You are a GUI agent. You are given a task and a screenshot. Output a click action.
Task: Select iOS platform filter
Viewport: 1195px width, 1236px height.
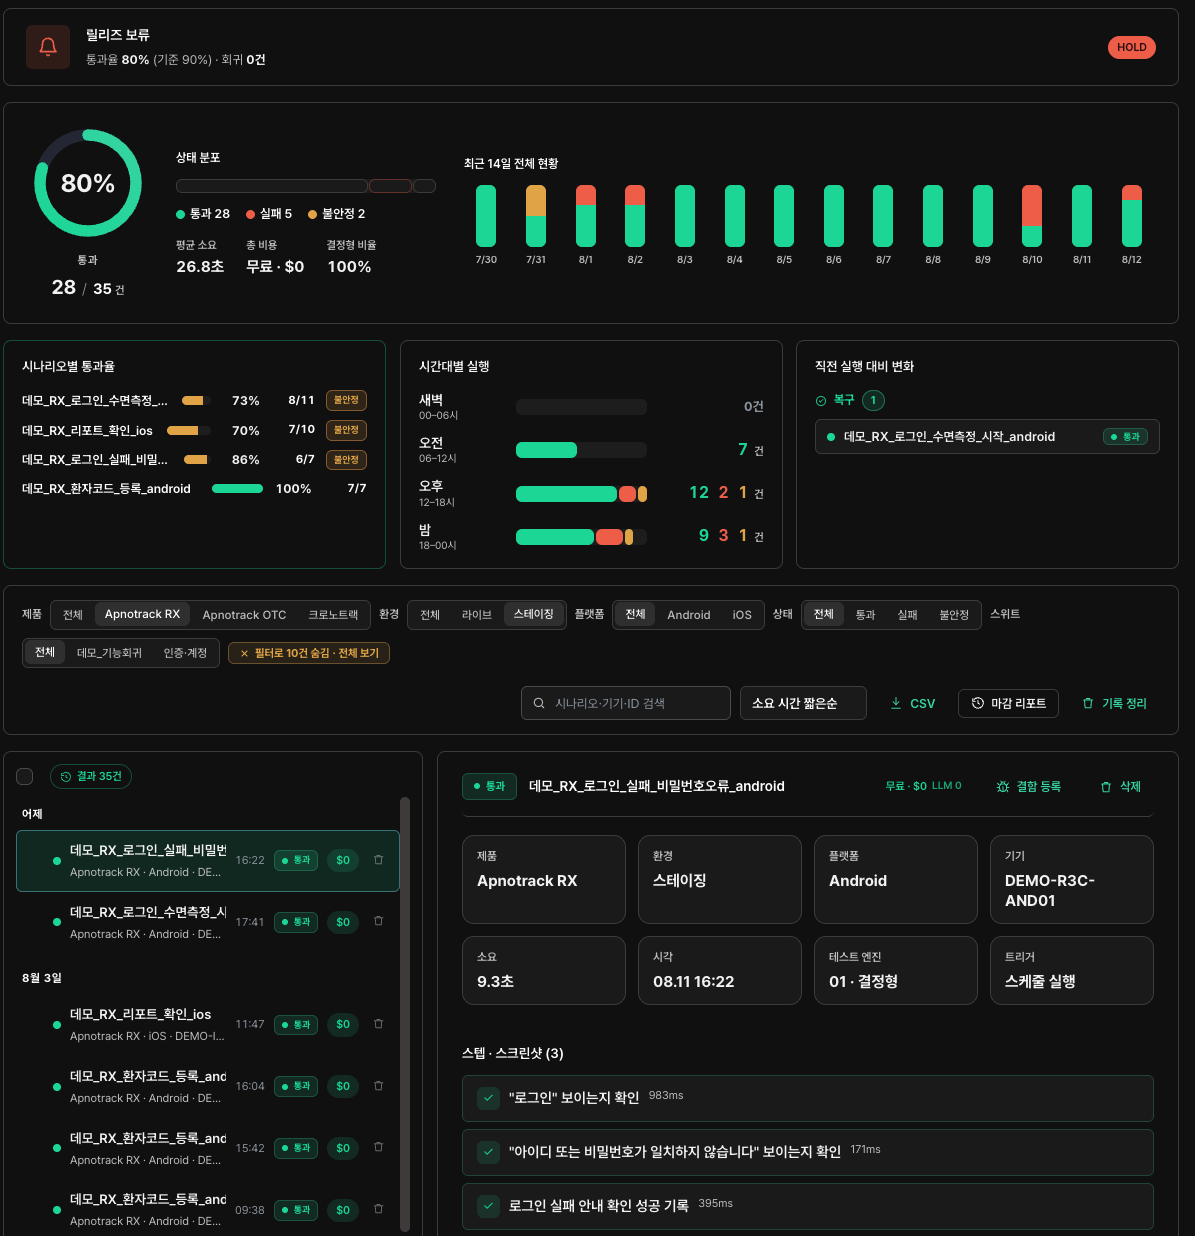[742, 614]
